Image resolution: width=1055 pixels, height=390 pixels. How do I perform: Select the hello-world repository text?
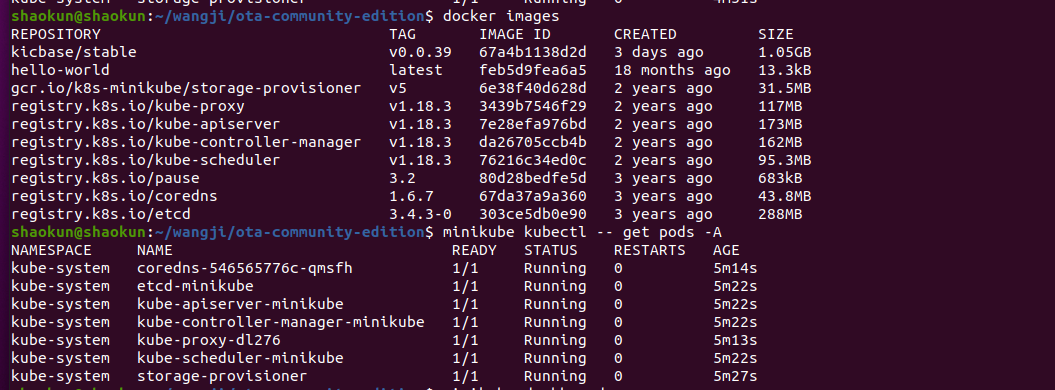pos(61,70)
